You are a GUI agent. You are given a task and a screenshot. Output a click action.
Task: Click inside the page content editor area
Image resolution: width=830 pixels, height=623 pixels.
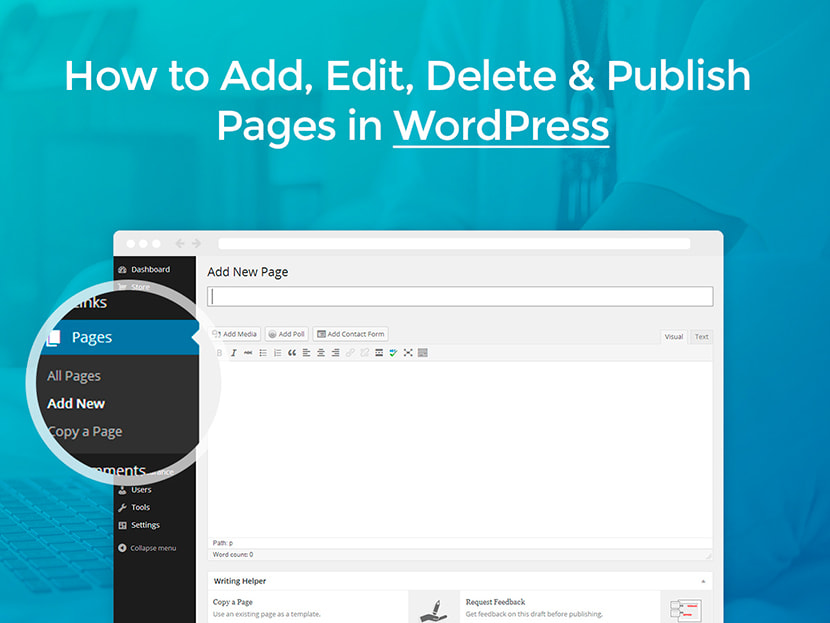460,449
